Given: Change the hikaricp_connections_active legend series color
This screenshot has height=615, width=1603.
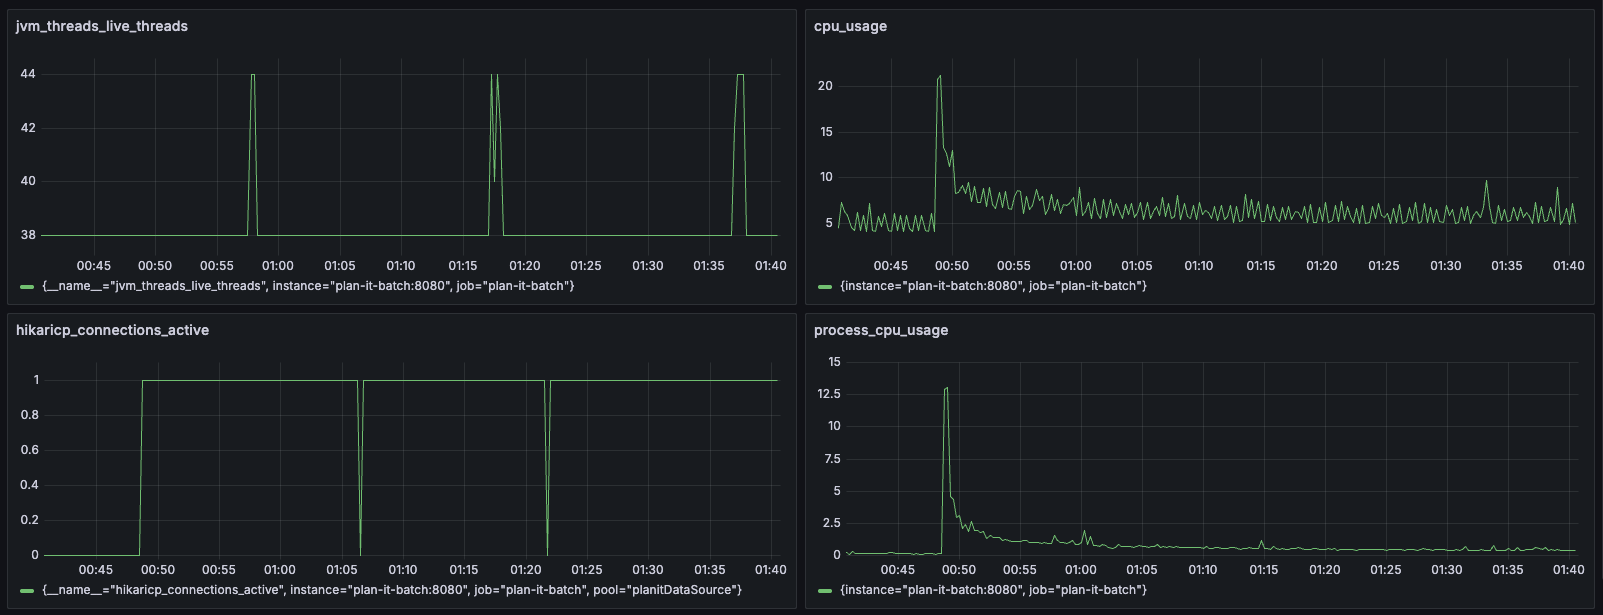Looking at the screenshot, I should click(27, 591).
